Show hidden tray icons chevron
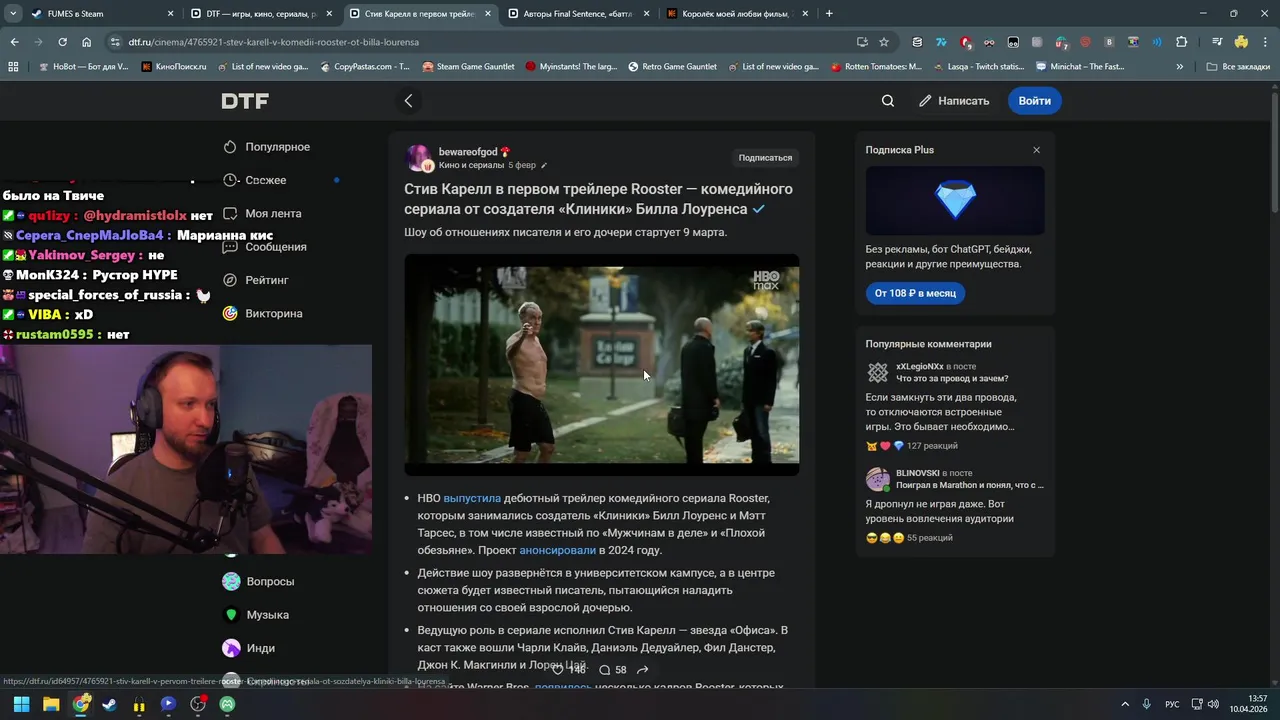This screenshot has height=720, width=1280. click(1125, 704)
